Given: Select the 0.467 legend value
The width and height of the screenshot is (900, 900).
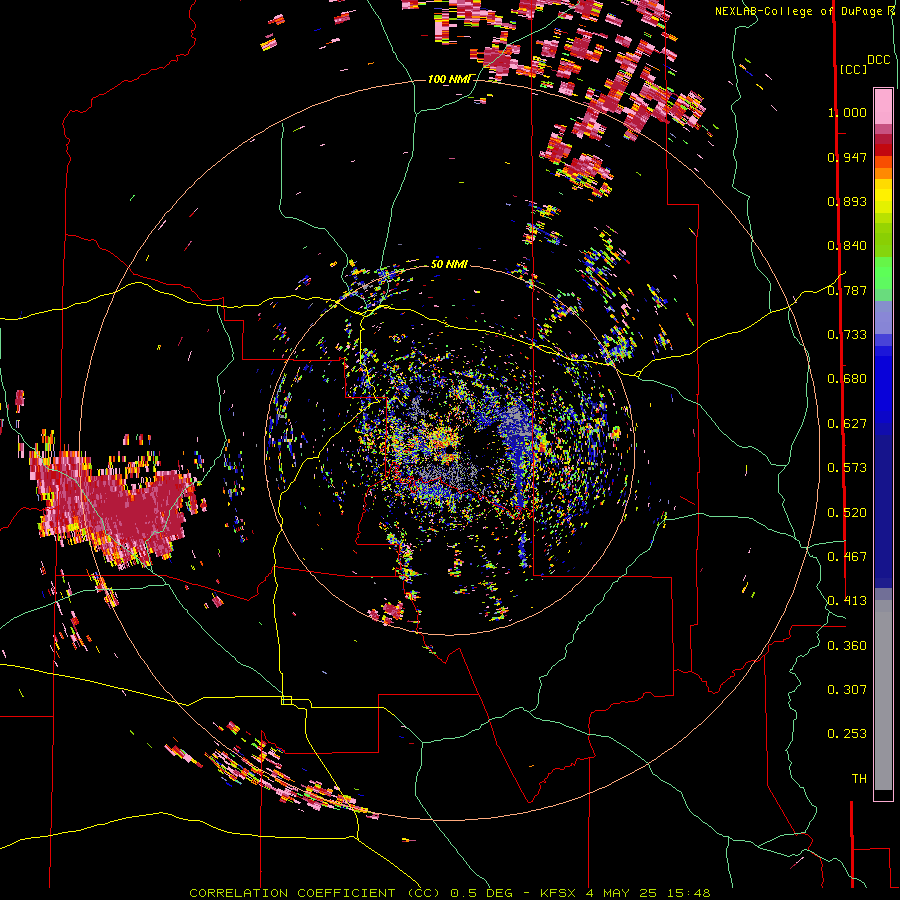Looking at the screenshot, I should [x=847, y=557].
